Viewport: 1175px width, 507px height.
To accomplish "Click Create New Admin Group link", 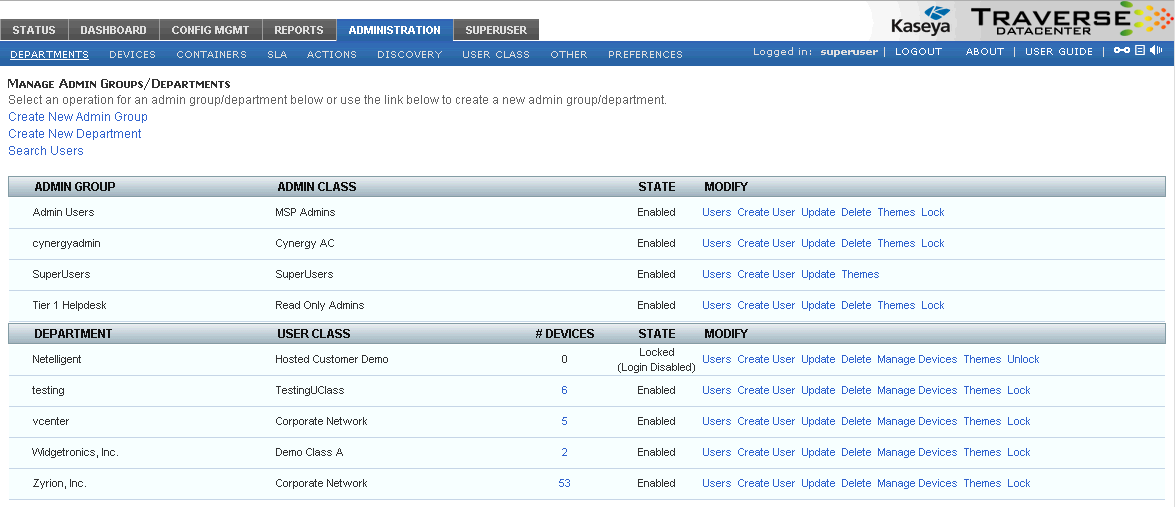I will click(78, 117).
